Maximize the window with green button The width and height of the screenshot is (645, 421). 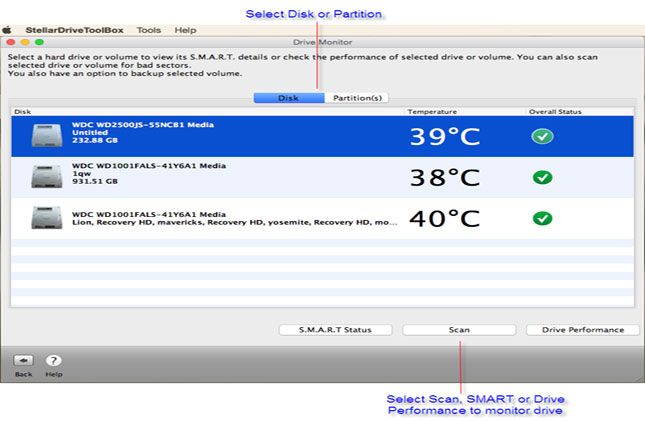(39, 42)
